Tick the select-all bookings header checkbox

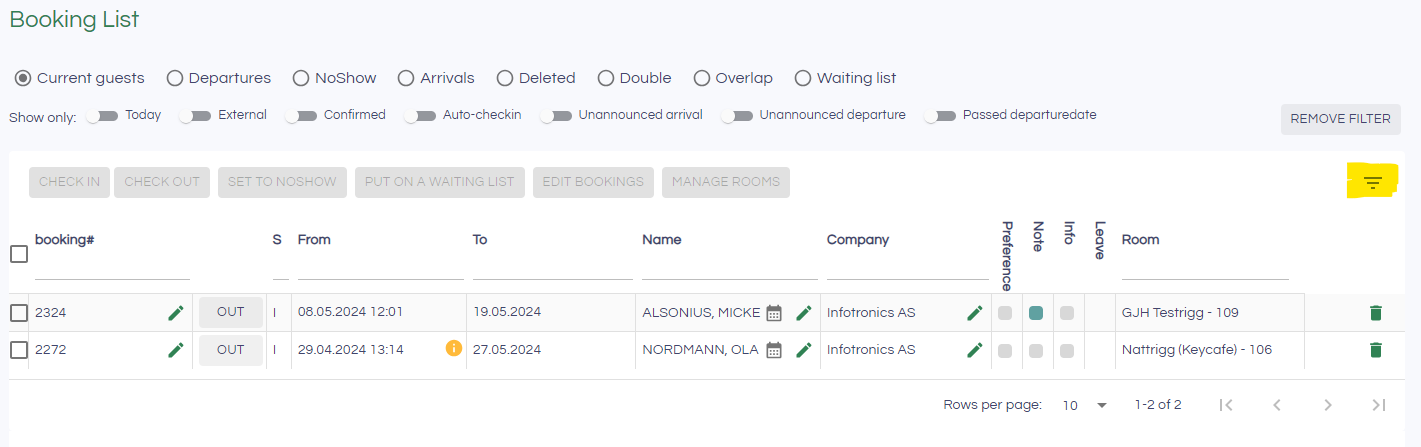[19, 254]
